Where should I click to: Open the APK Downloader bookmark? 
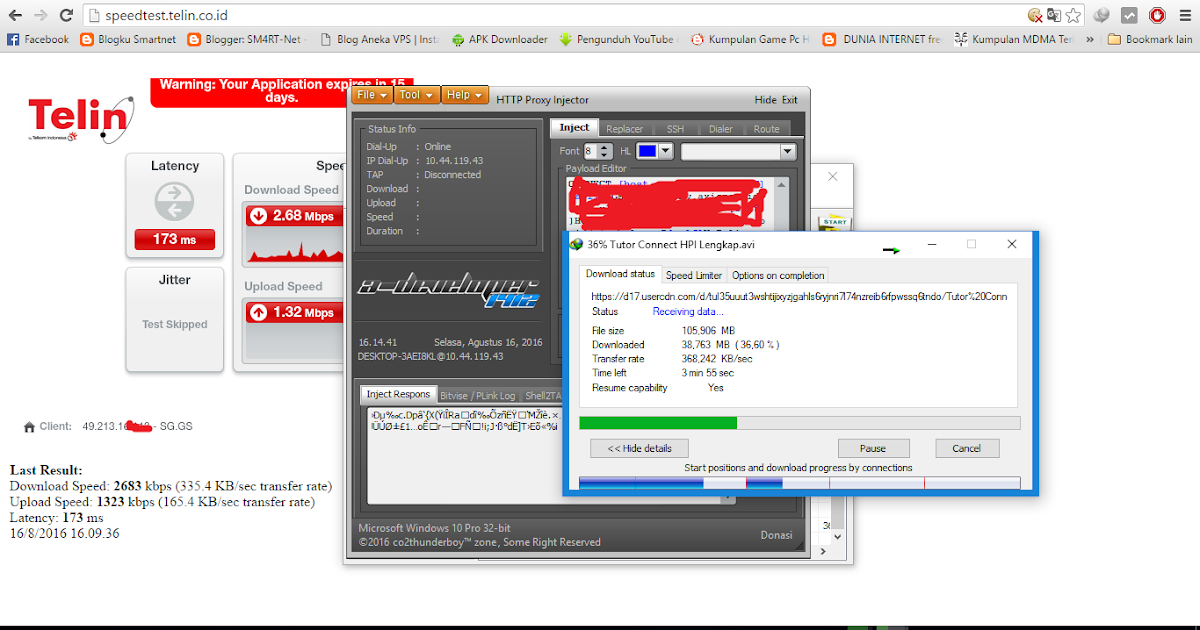[499, 39]
